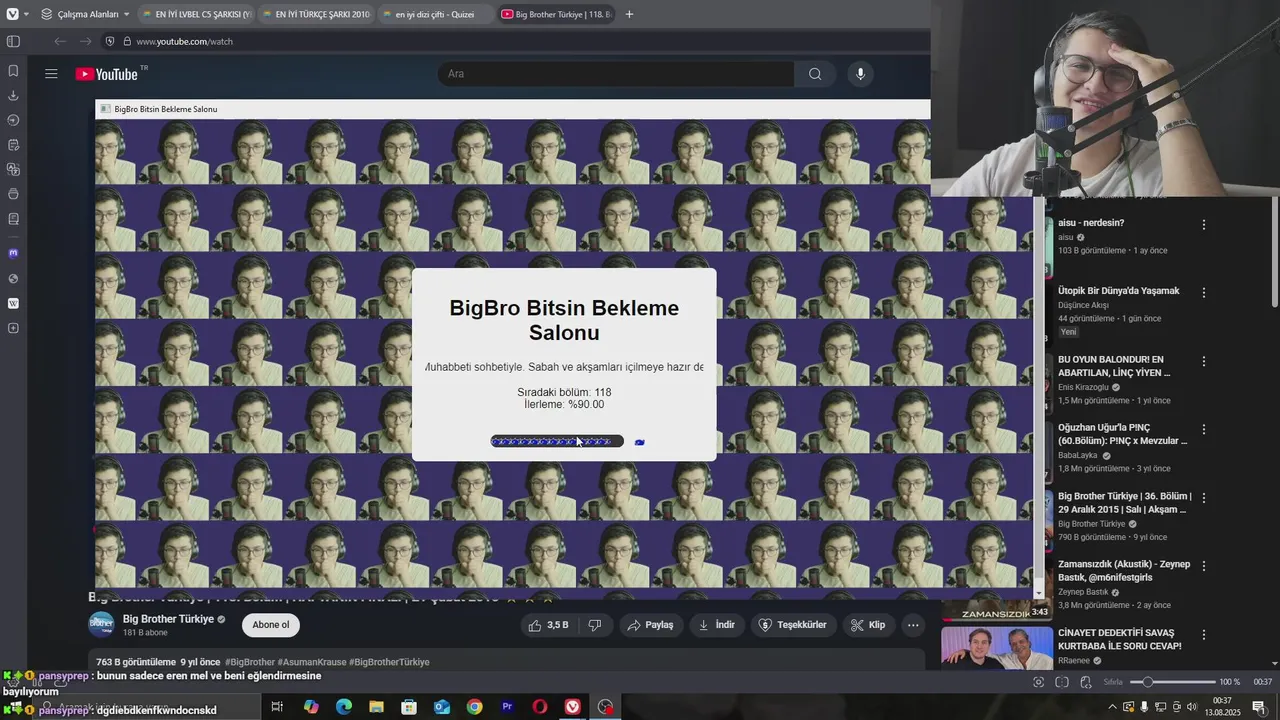
Task: Focus the www.youtube.com/watch address field
Action: (184, 41)
